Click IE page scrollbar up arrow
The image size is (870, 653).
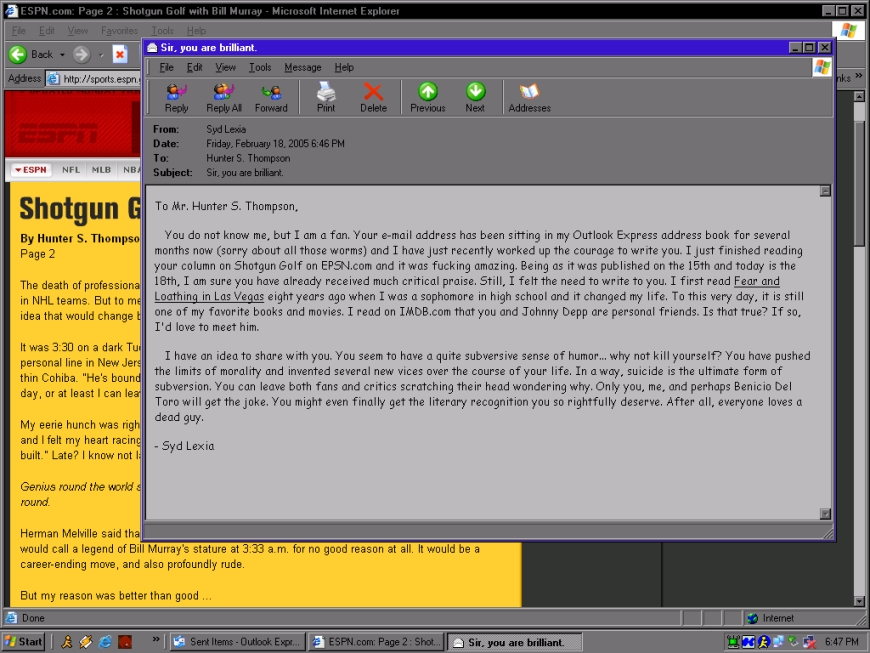[859, 97]
